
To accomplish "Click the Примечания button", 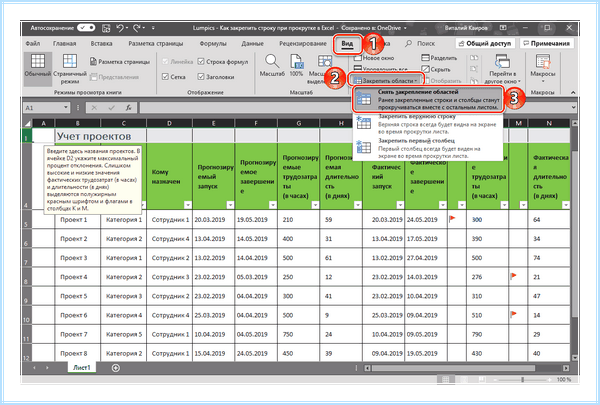I will 546,43.
